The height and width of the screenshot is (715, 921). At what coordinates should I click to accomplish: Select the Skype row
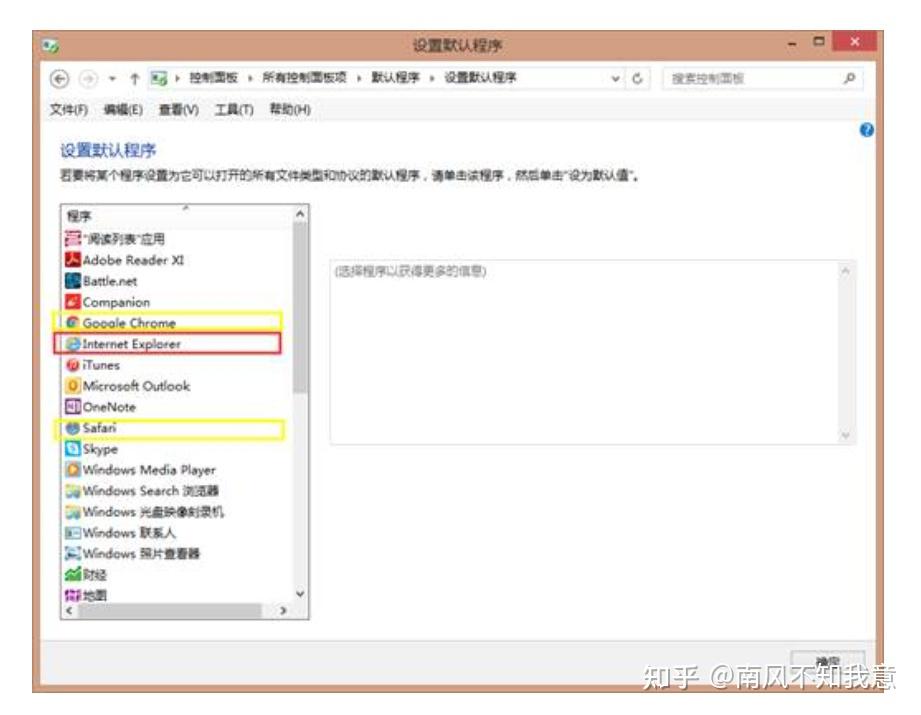coord(177,449)
